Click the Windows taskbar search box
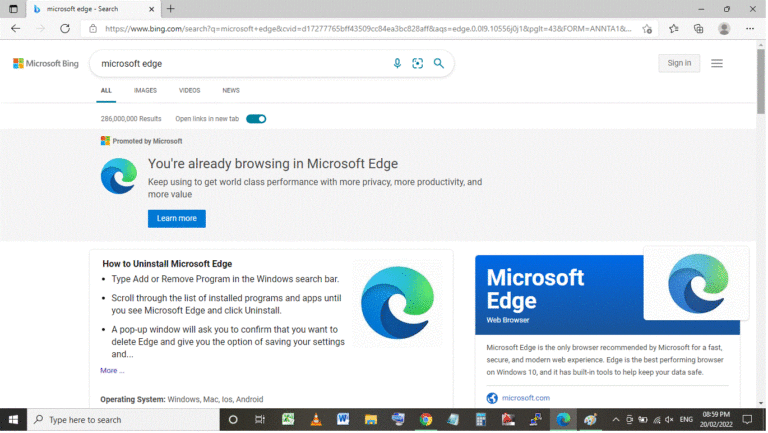The height and width of the screenshot is (433, 768). [123, 420]
